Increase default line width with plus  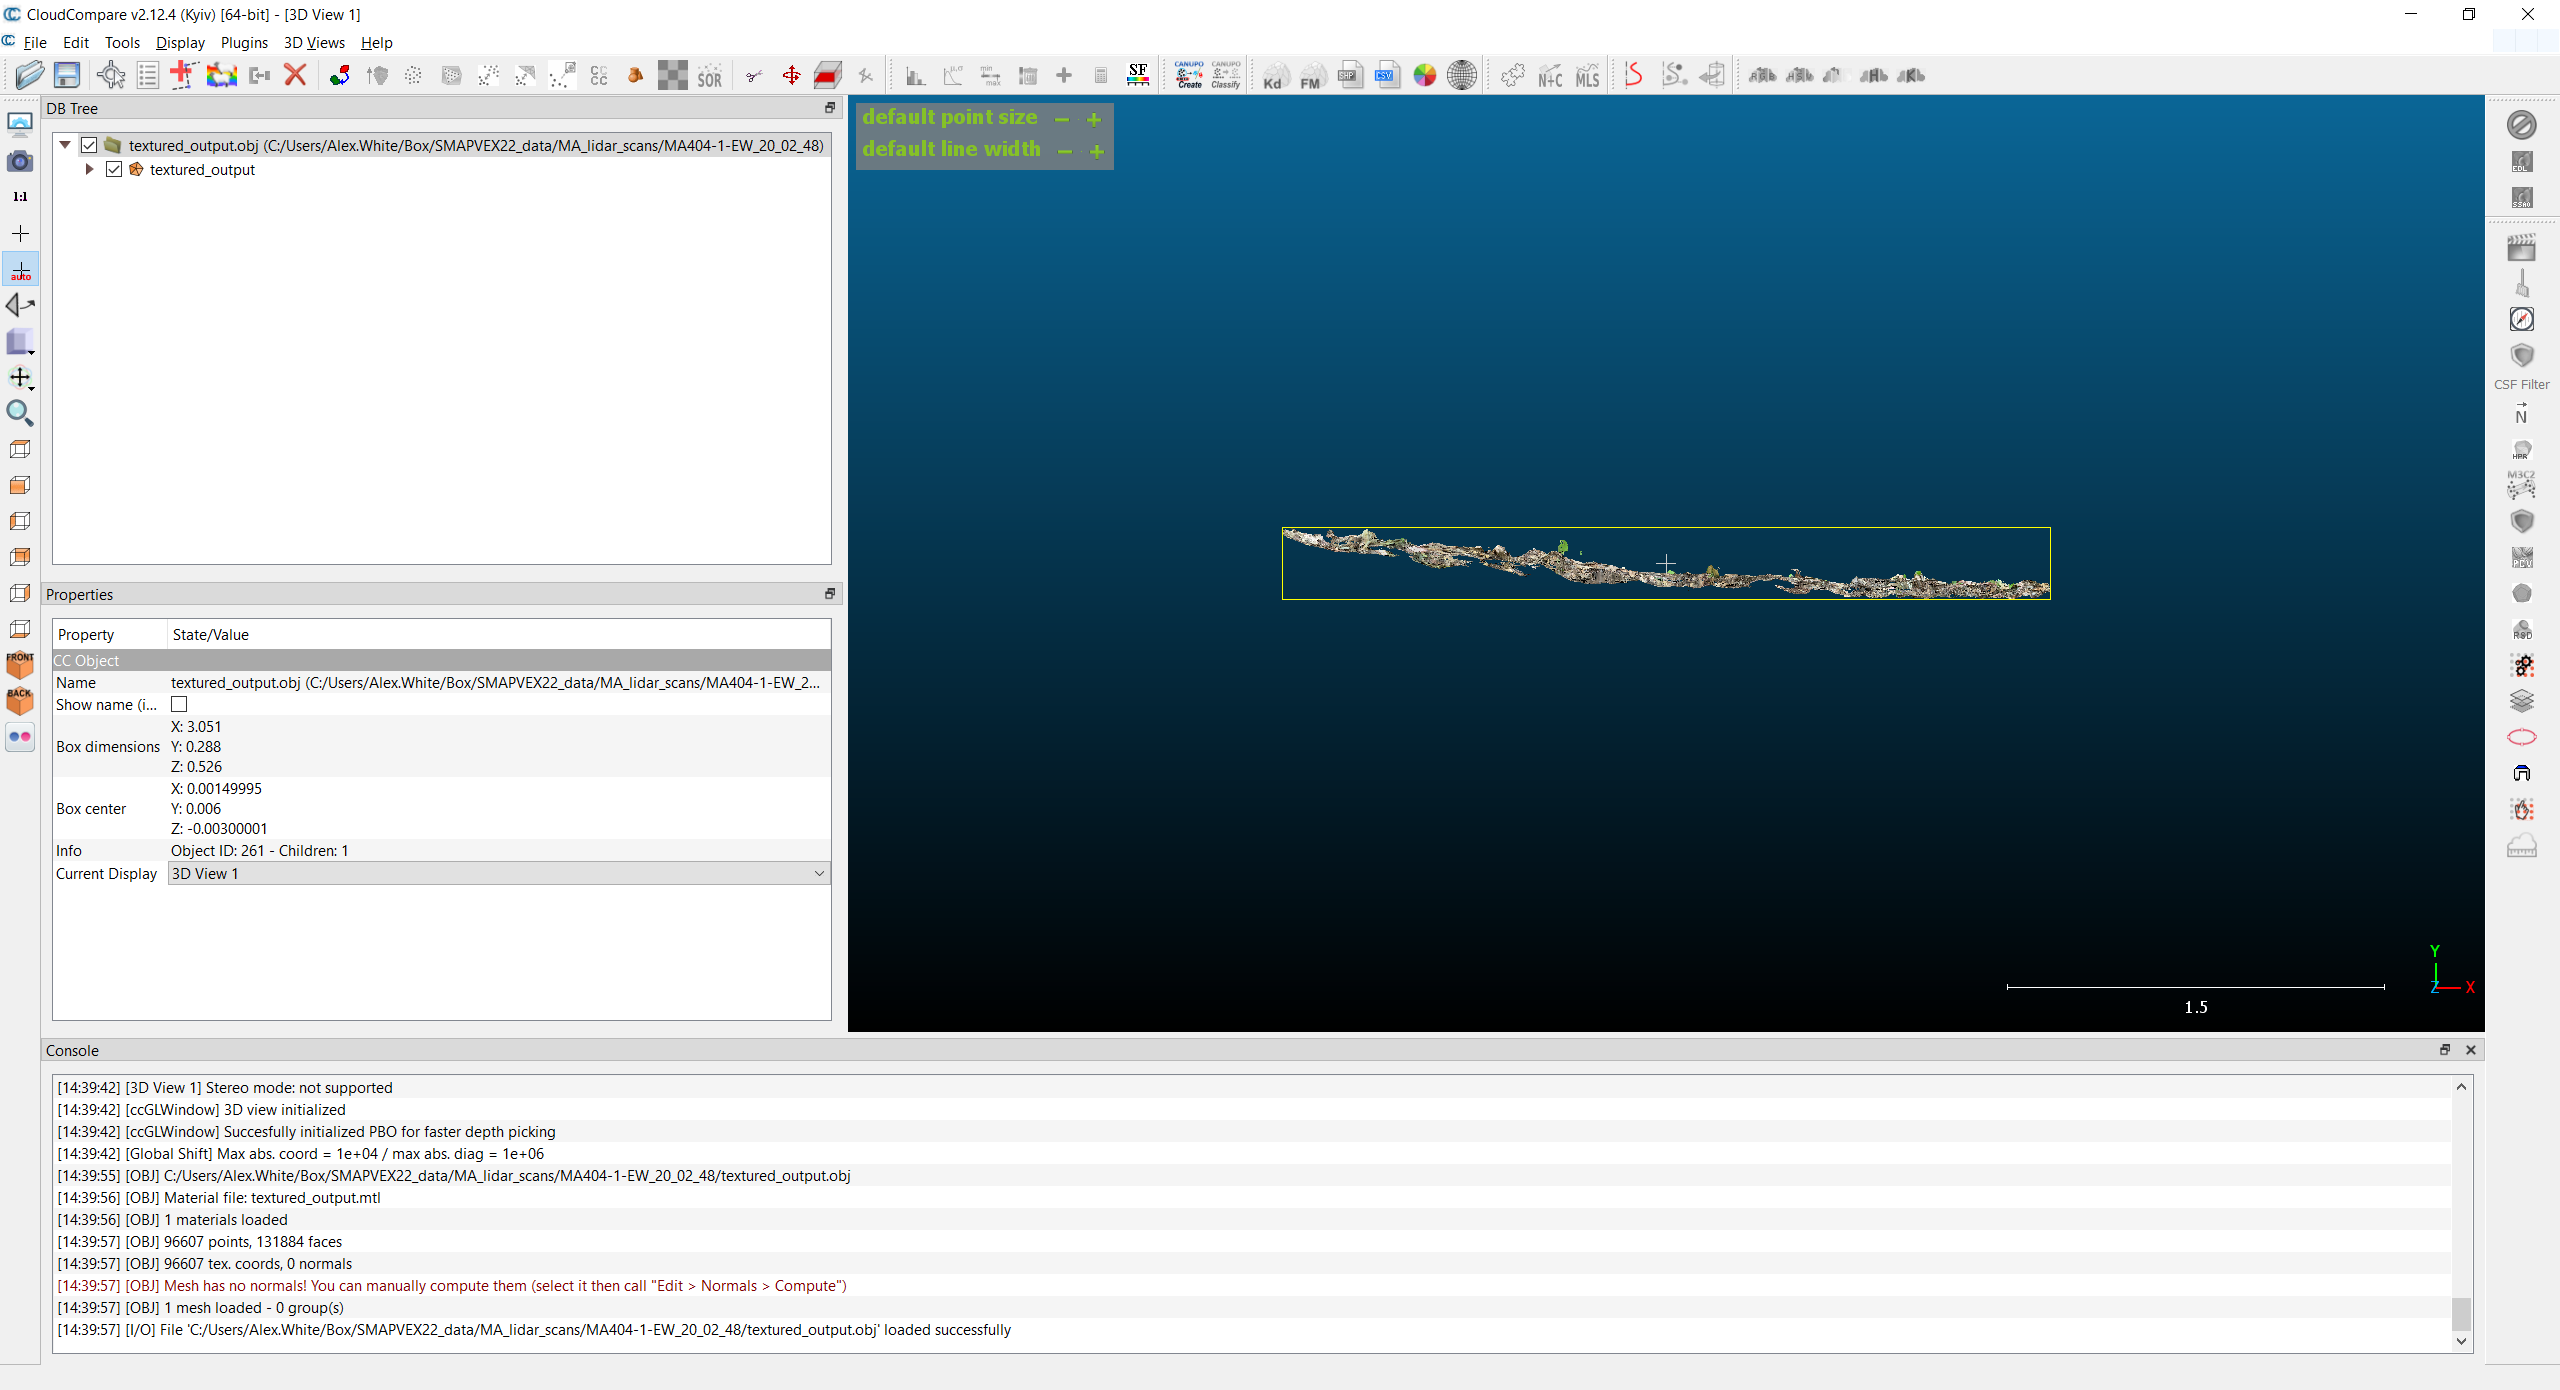(x=1097, y=151)
